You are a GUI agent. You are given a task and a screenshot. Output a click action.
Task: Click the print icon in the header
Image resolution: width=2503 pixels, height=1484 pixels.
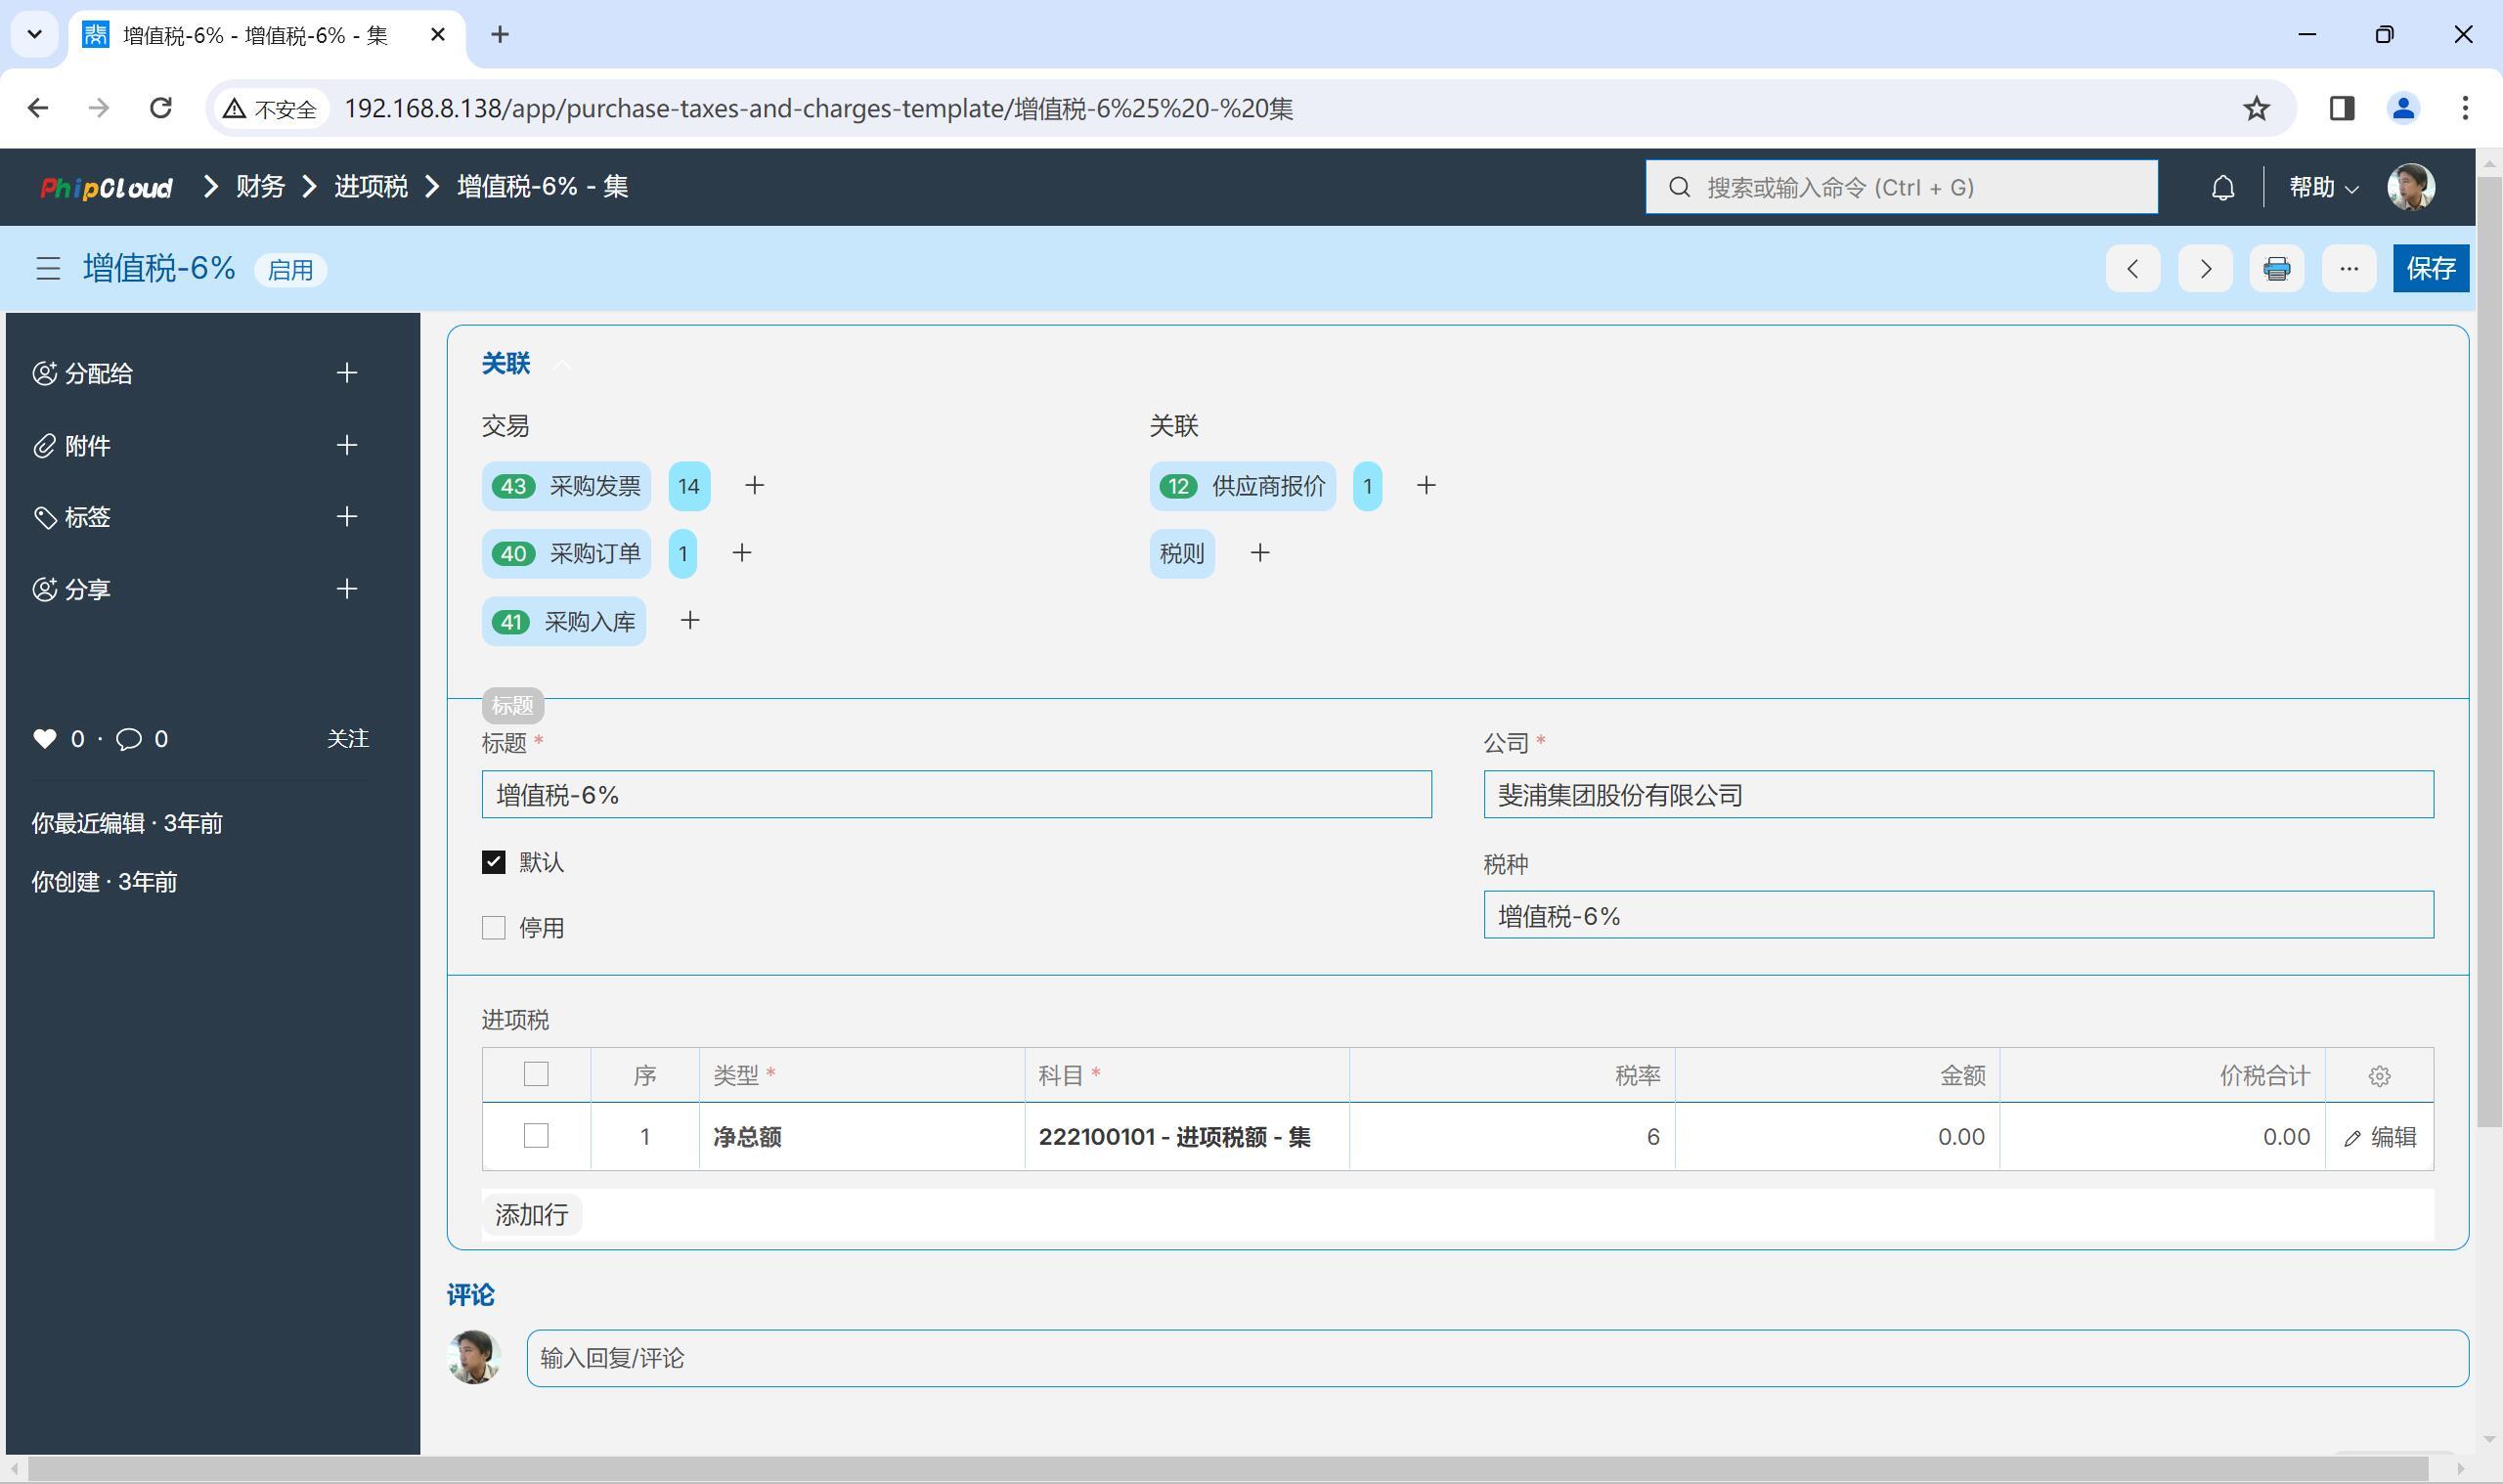pyautogui.click(x=2276, y=269)
